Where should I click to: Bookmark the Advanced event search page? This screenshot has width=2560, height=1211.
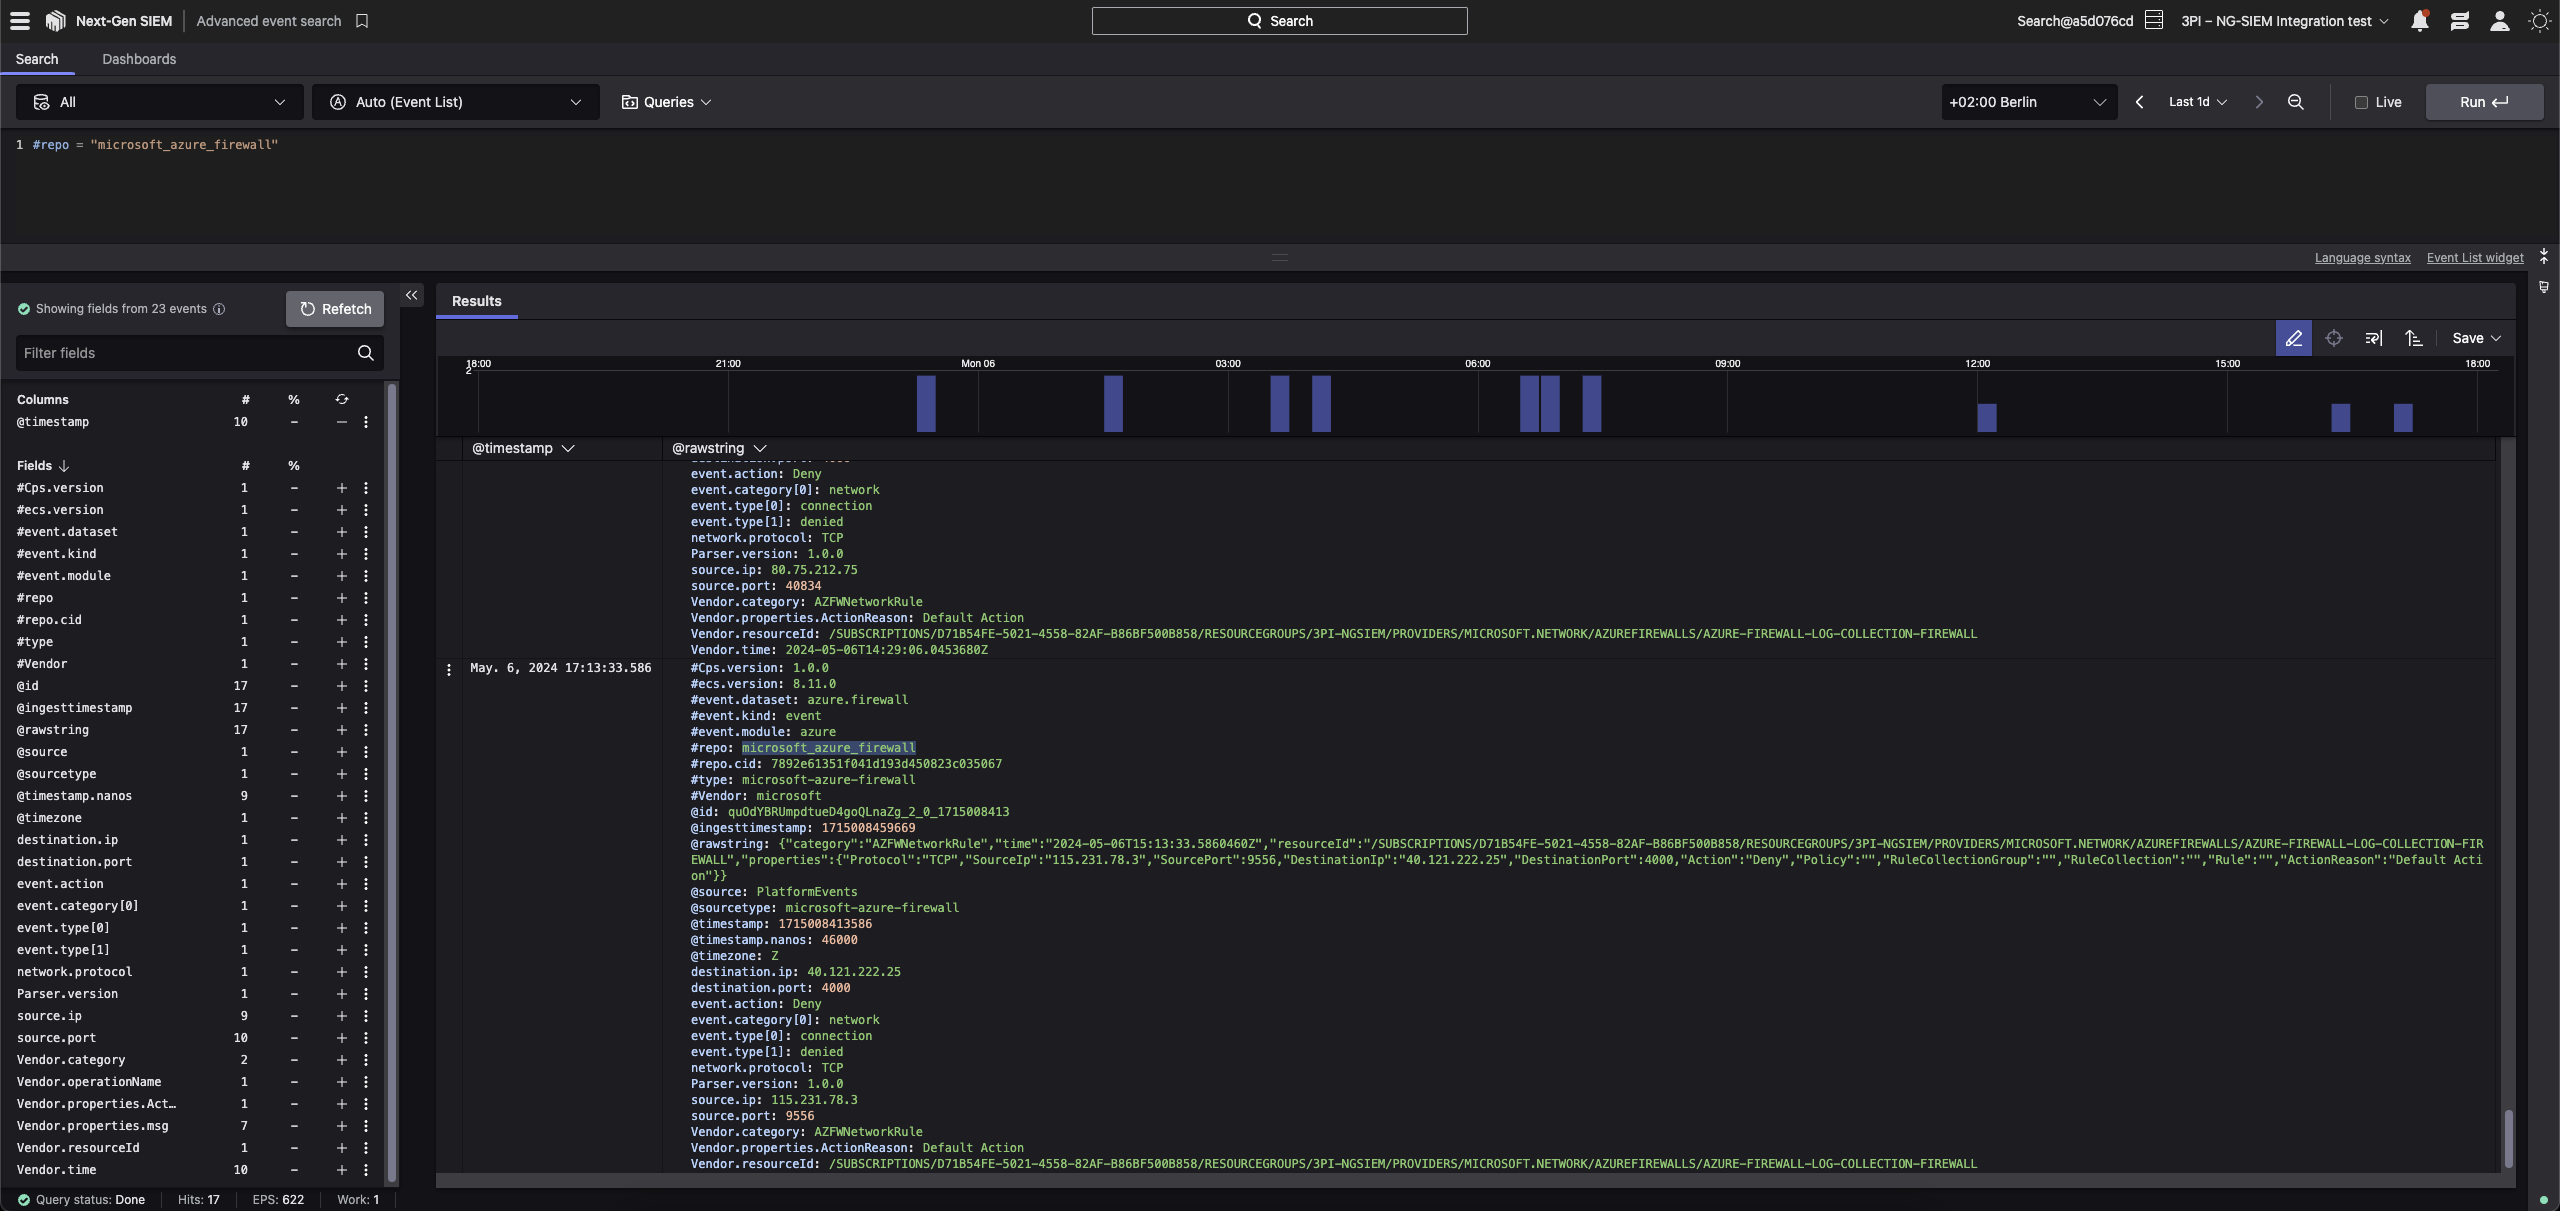(x=362, y=21)
